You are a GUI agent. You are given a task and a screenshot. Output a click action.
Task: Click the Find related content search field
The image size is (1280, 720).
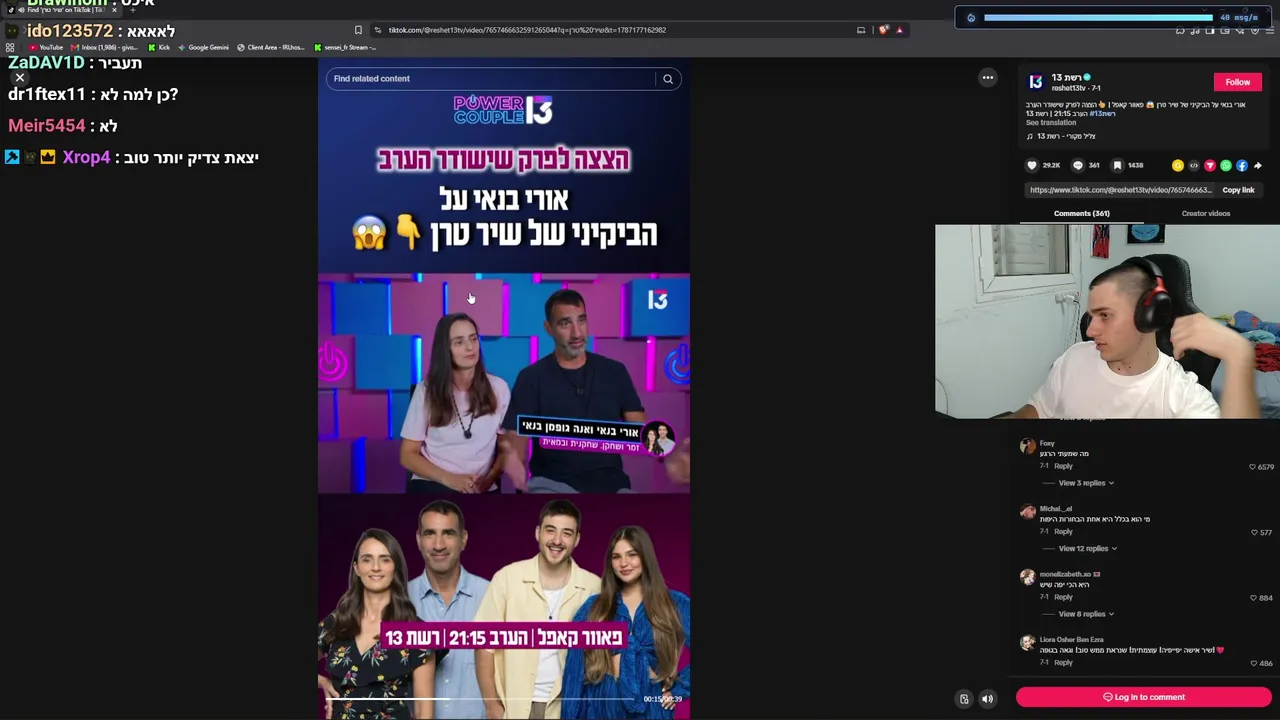point(492,79)
